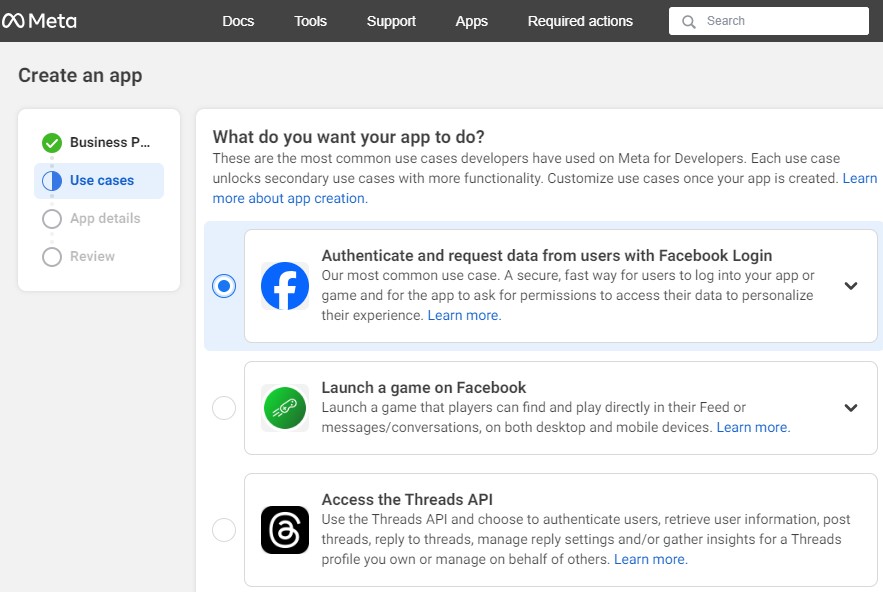Click Learn more on the Threads API card

pyautogui.click(x=650, y=559)
